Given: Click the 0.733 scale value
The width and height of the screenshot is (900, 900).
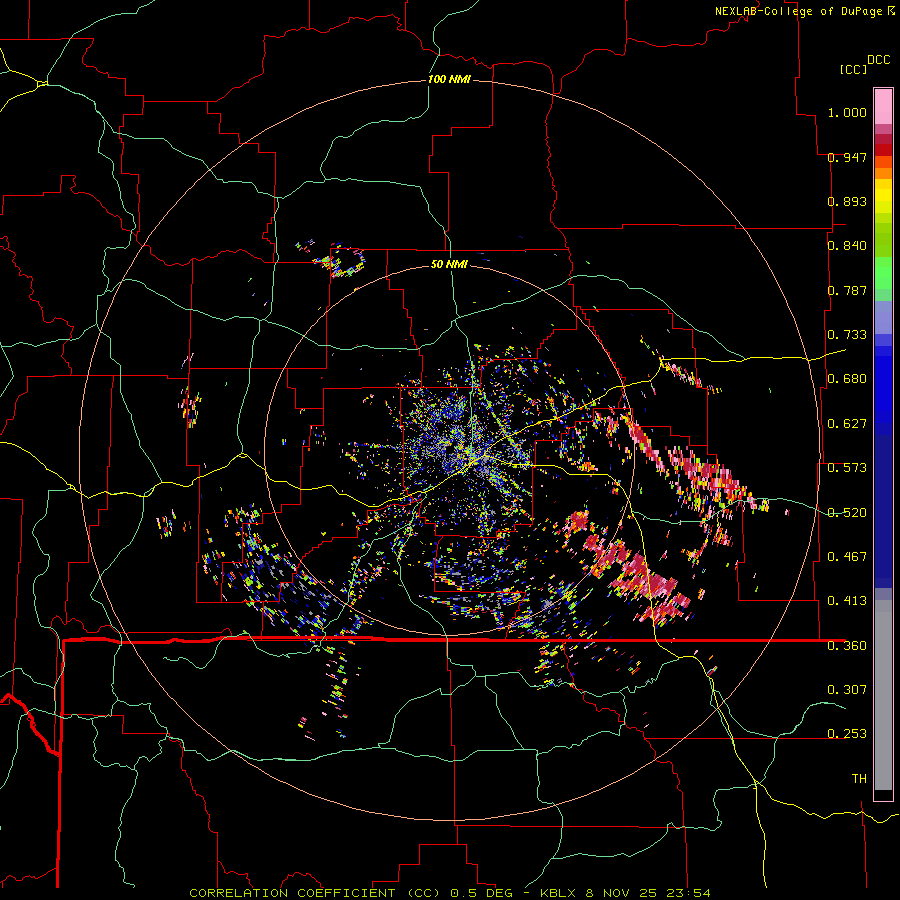Looking at the screenshot, I should pos(847,335).
